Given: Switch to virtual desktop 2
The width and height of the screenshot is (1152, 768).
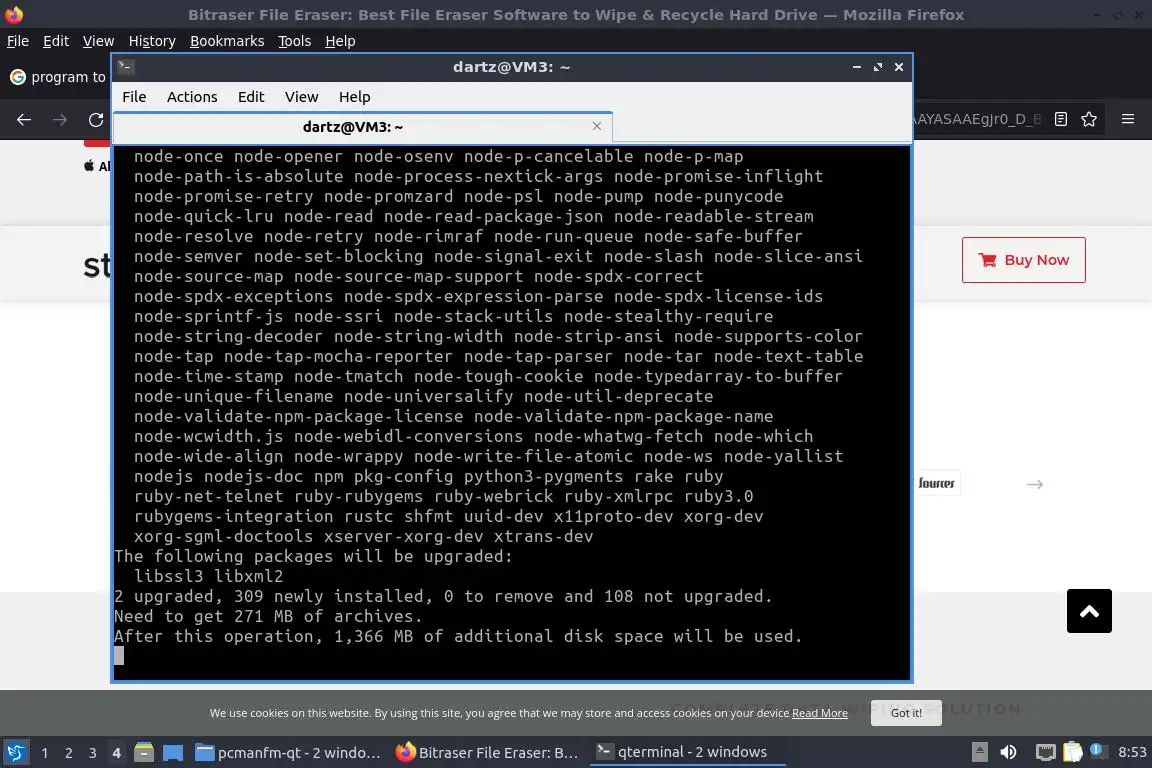Looking at the screenshot, I should click(68, 753).
